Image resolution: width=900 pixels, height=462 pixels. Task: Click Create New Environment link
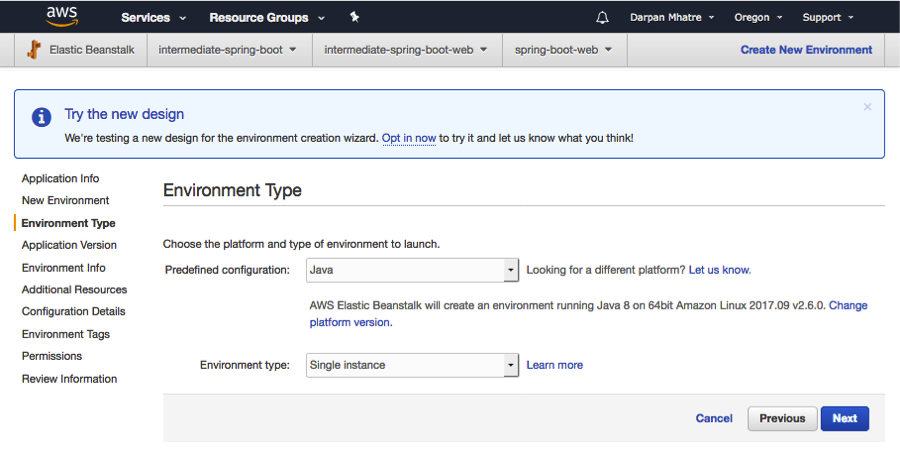click(x=806, y=50)
